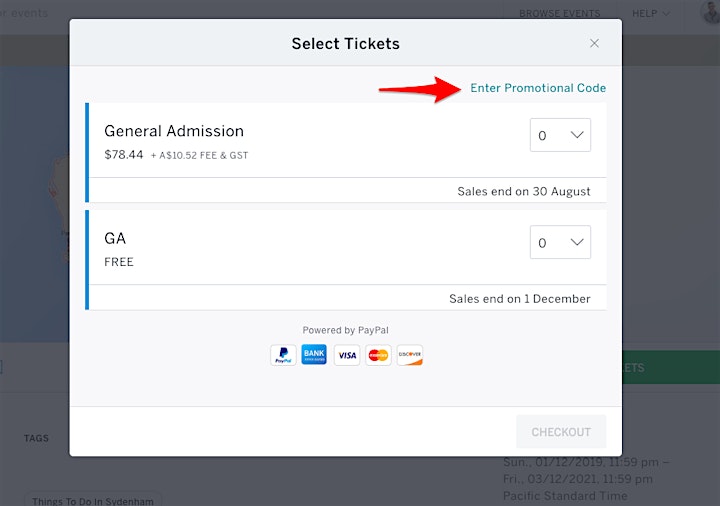Viewport: 720px width, 506px height.
Task: Select the General Admission ticket title
Action: [174, 131]
